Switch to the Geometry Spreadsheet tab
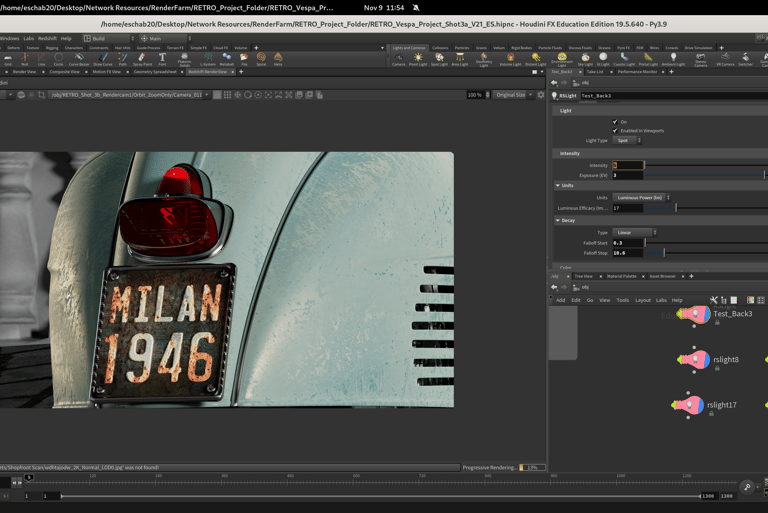The height and width of the screenshot is (513, 768). click(155, 72)
